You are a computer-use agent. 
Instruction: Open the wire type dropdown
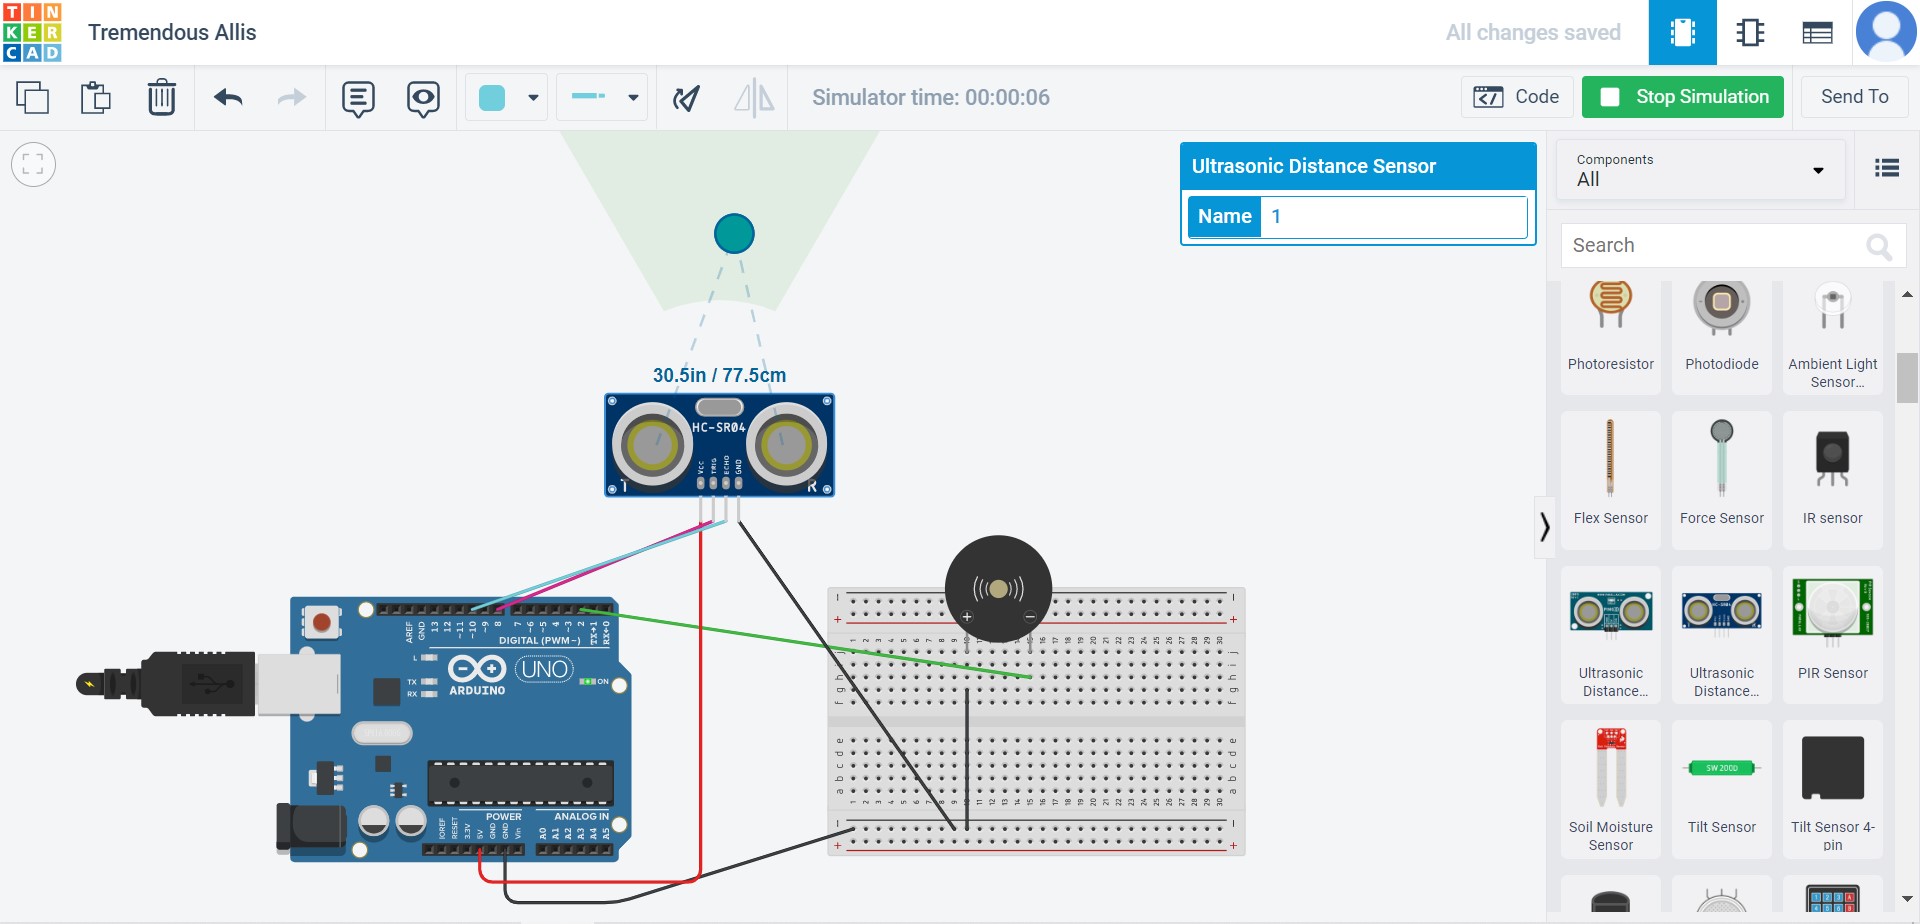603,97
